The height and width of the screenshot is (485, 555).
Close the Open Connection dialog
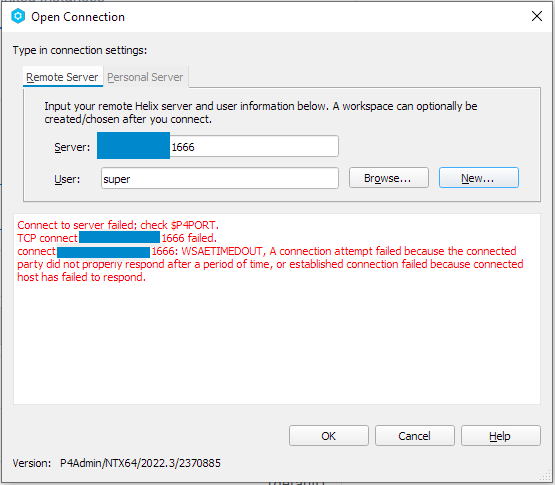537,16
